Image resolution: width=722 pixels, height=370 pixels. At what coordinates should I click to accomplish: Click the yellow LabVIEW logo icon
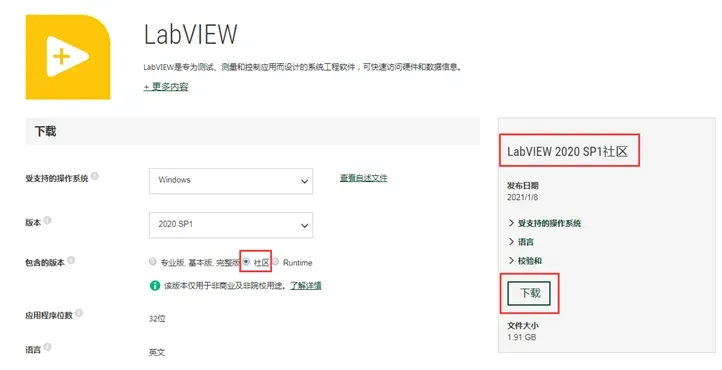(68, 57)
